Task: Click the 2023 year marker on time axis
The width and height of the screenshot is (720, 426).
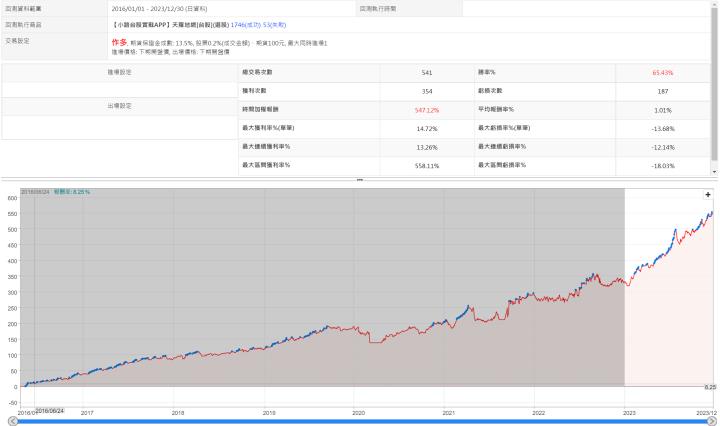Action: pos(630,411)
